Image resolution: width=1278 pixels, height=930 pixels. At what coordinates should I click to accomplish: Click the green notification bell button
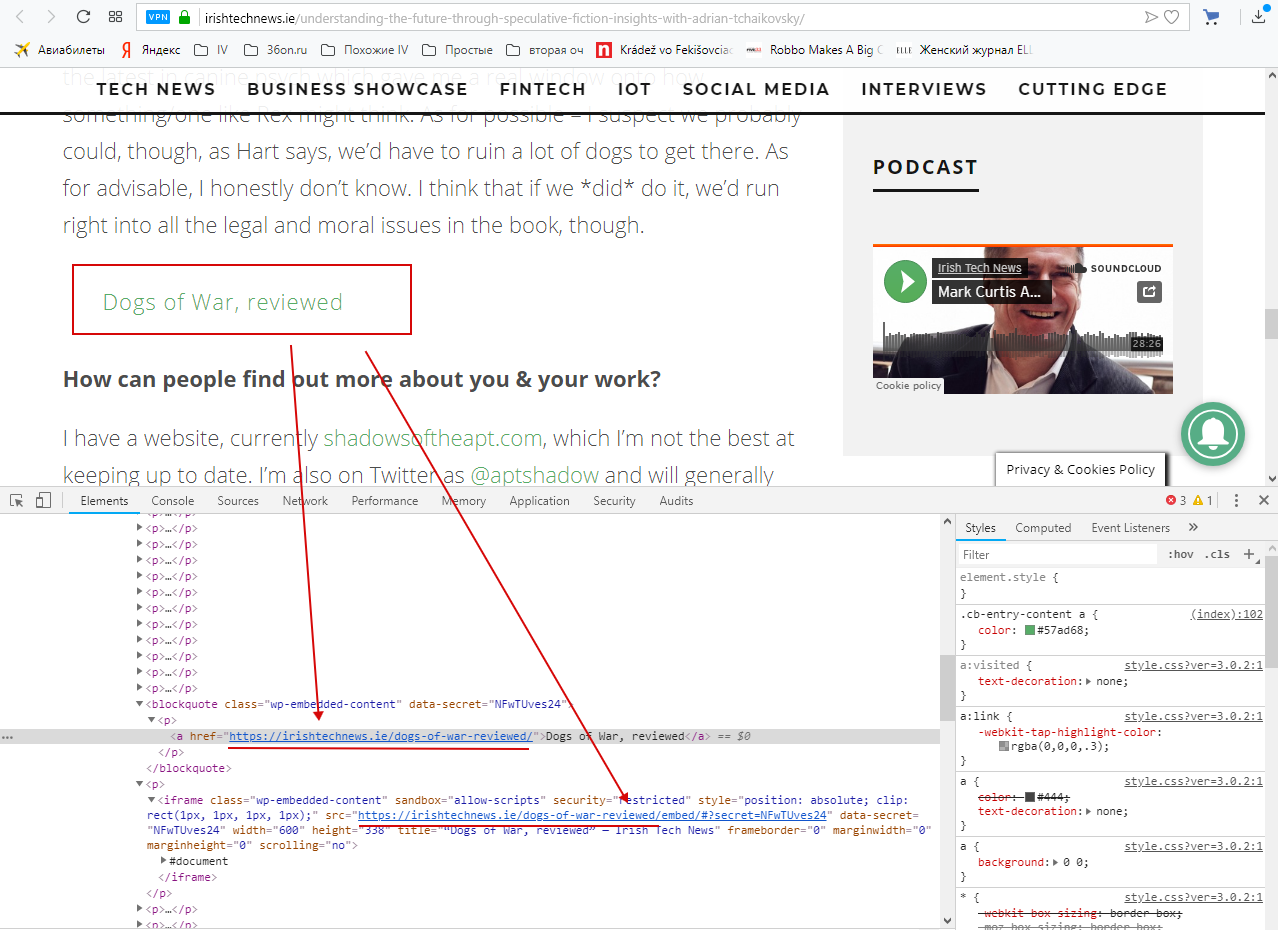pos(1212,434)
